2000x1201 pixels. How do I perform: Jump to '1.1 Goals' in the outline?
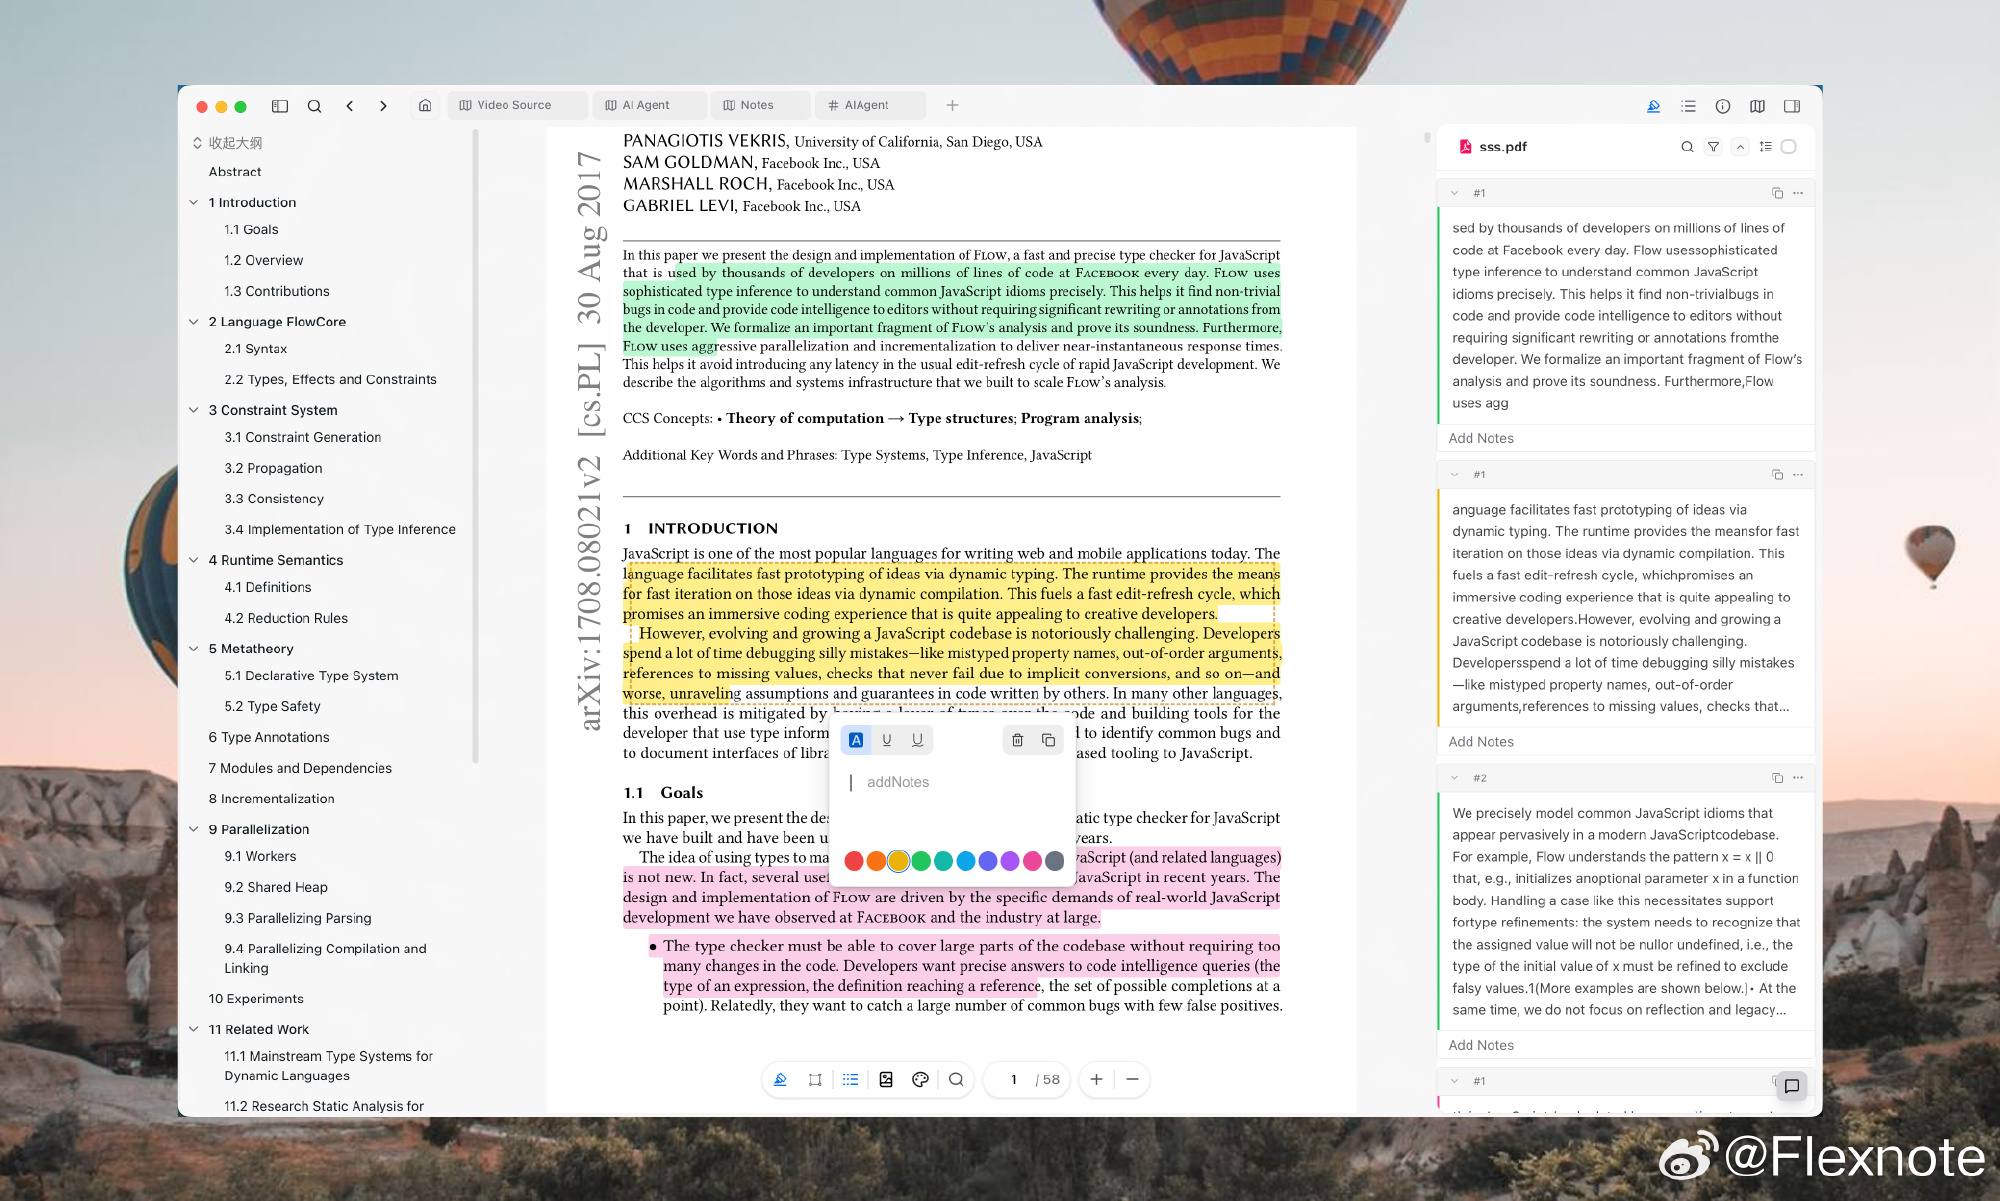251,230
